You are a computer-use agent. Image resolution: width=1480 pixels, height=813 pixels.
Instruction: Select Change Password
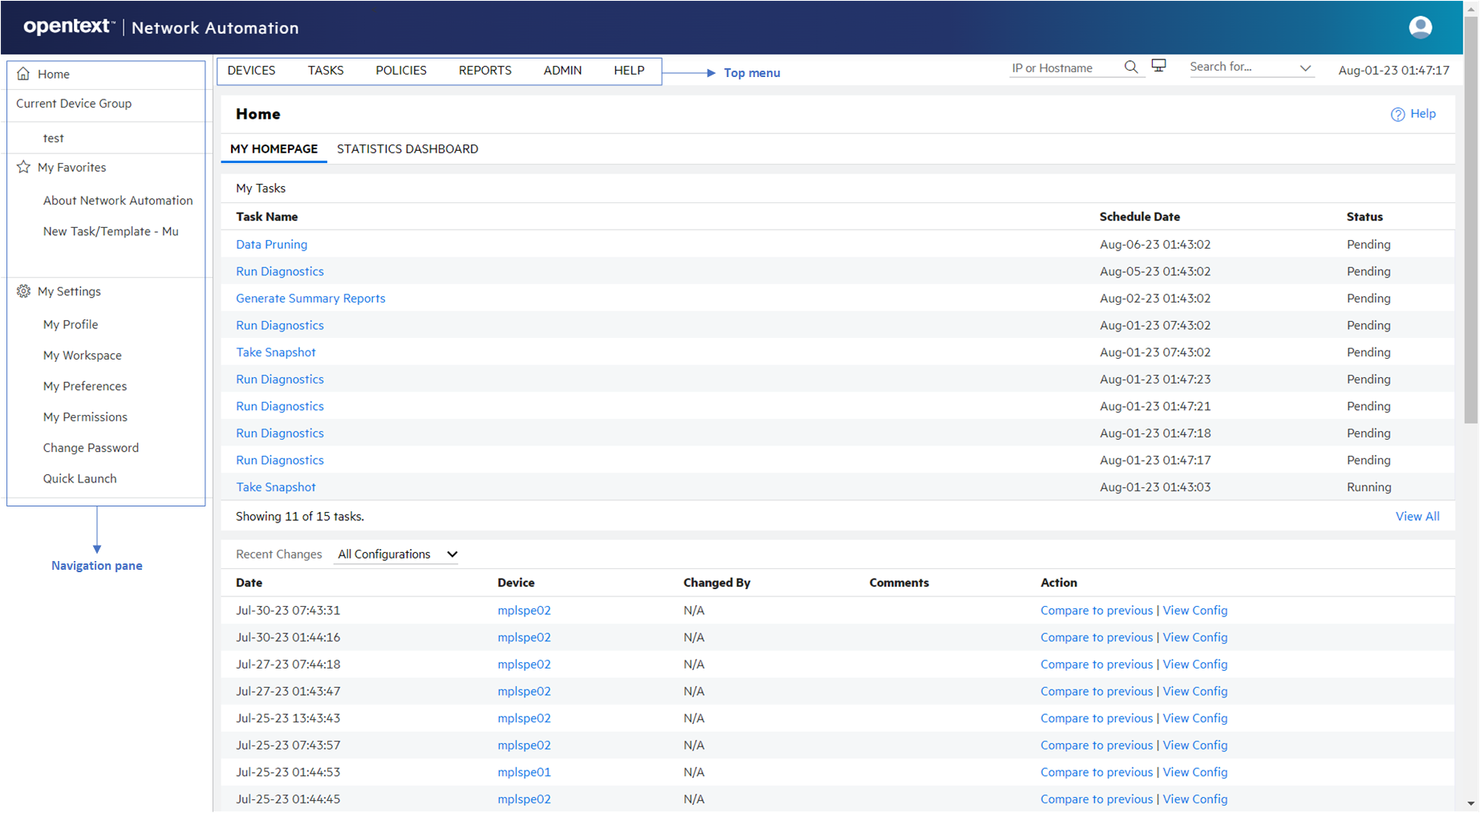(91, 448)
